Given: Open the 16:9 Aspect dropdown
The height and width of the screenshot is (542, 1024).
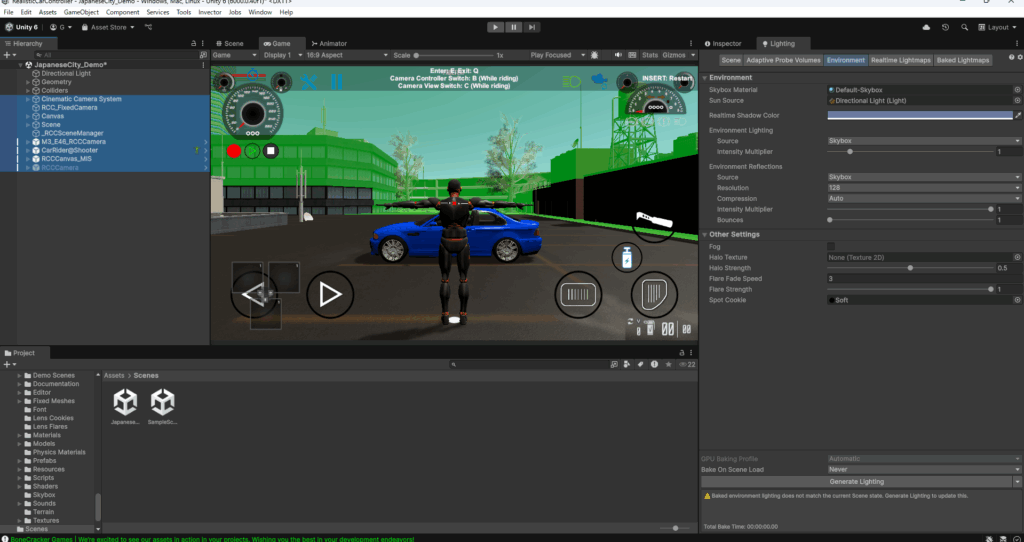Looking at the screenshot, I should (347, 55).
